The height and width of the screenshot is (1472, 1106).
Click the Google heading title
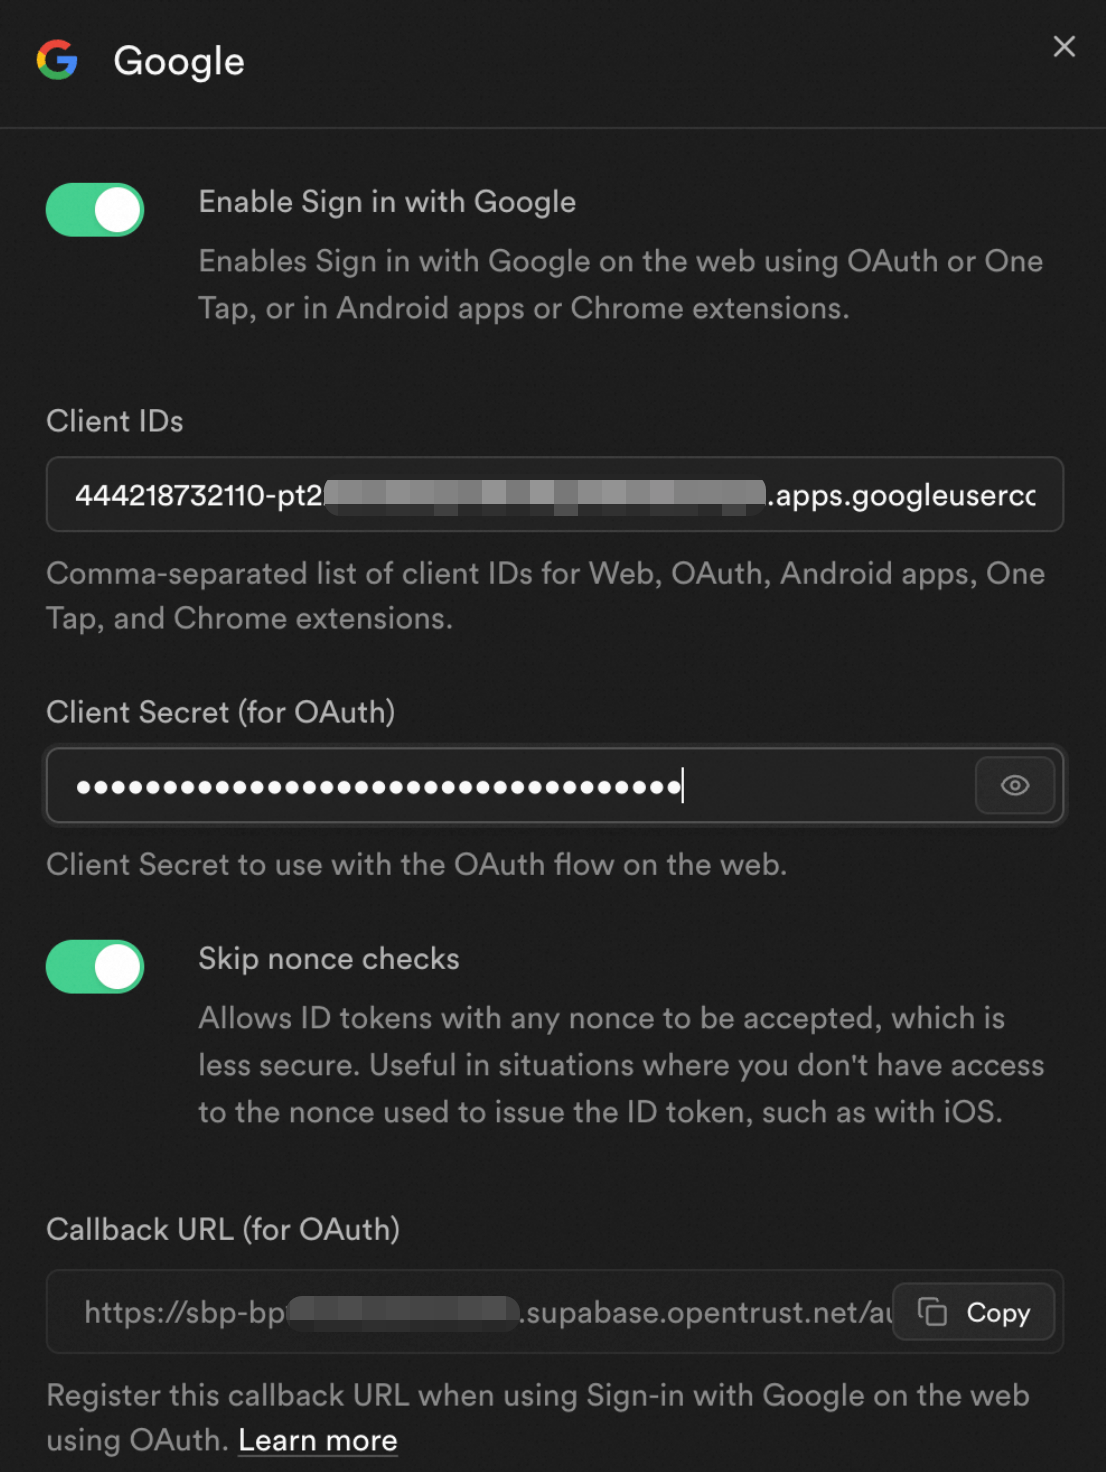[x=179, y=62]
